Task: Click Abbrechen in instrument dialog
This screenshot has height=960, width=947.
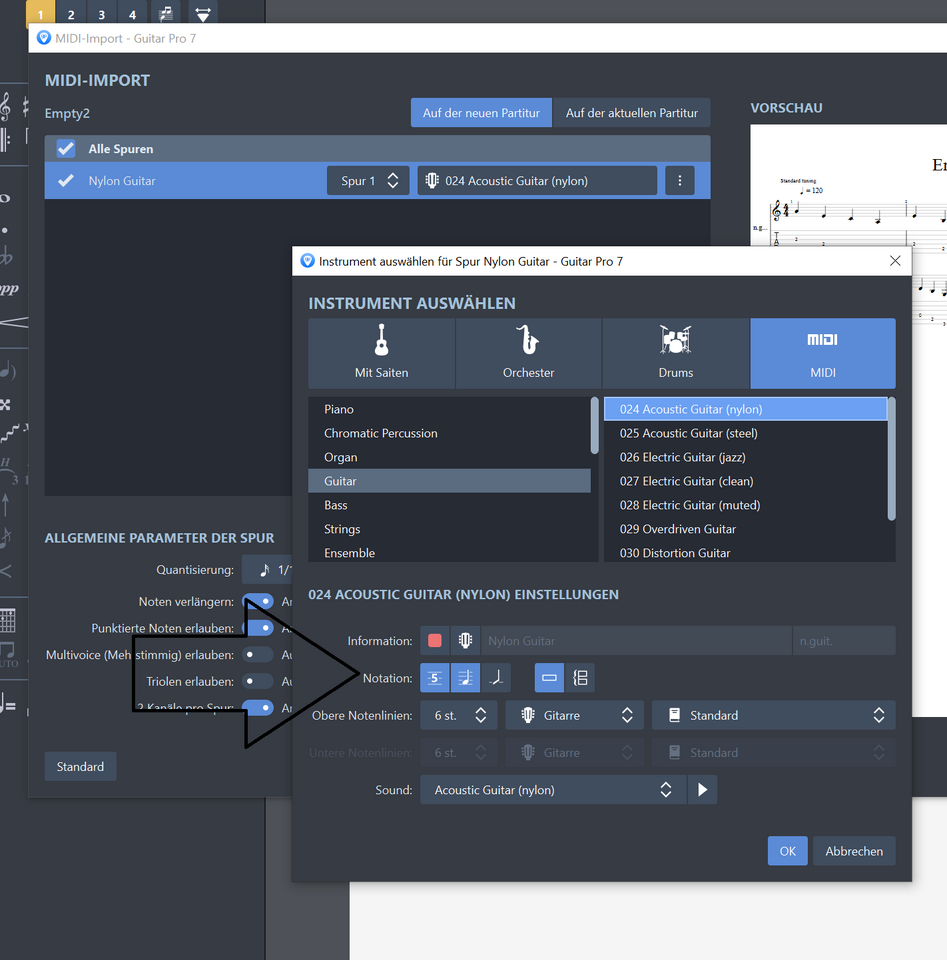Action: pyautogui.click(x=854, y=851)
